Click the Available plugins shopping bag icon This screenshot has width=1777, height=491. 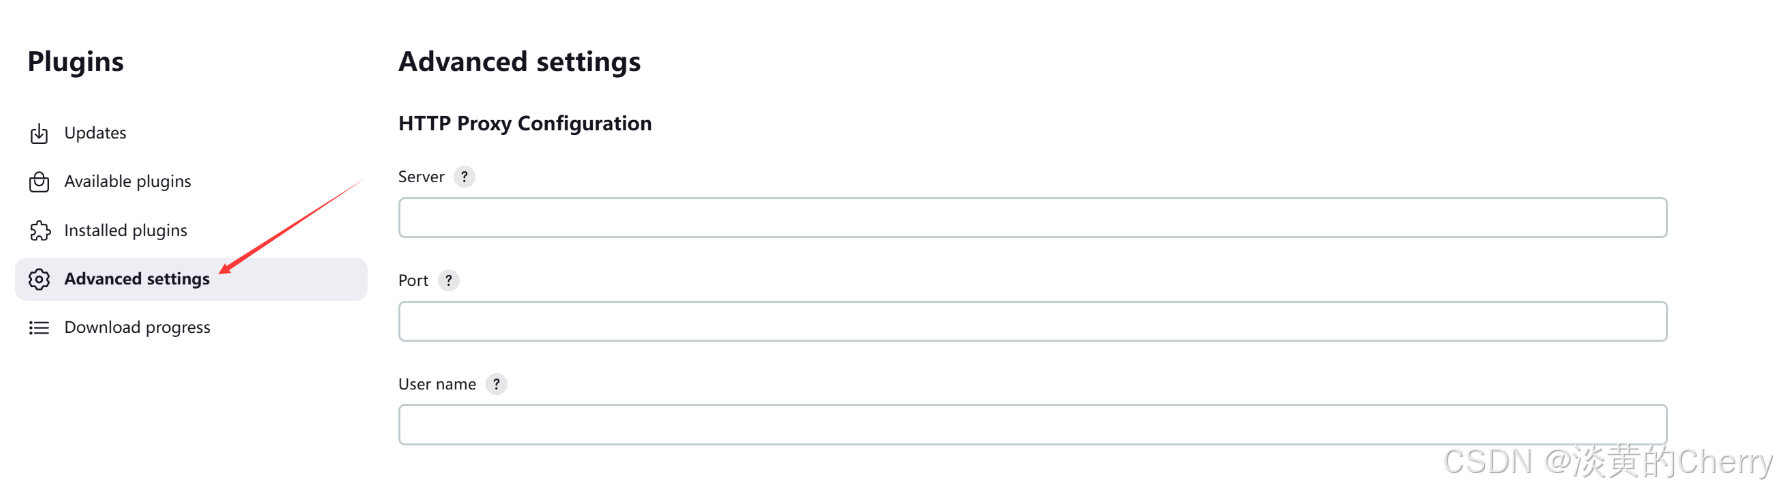pyautogui.click(x=39, y=182)
